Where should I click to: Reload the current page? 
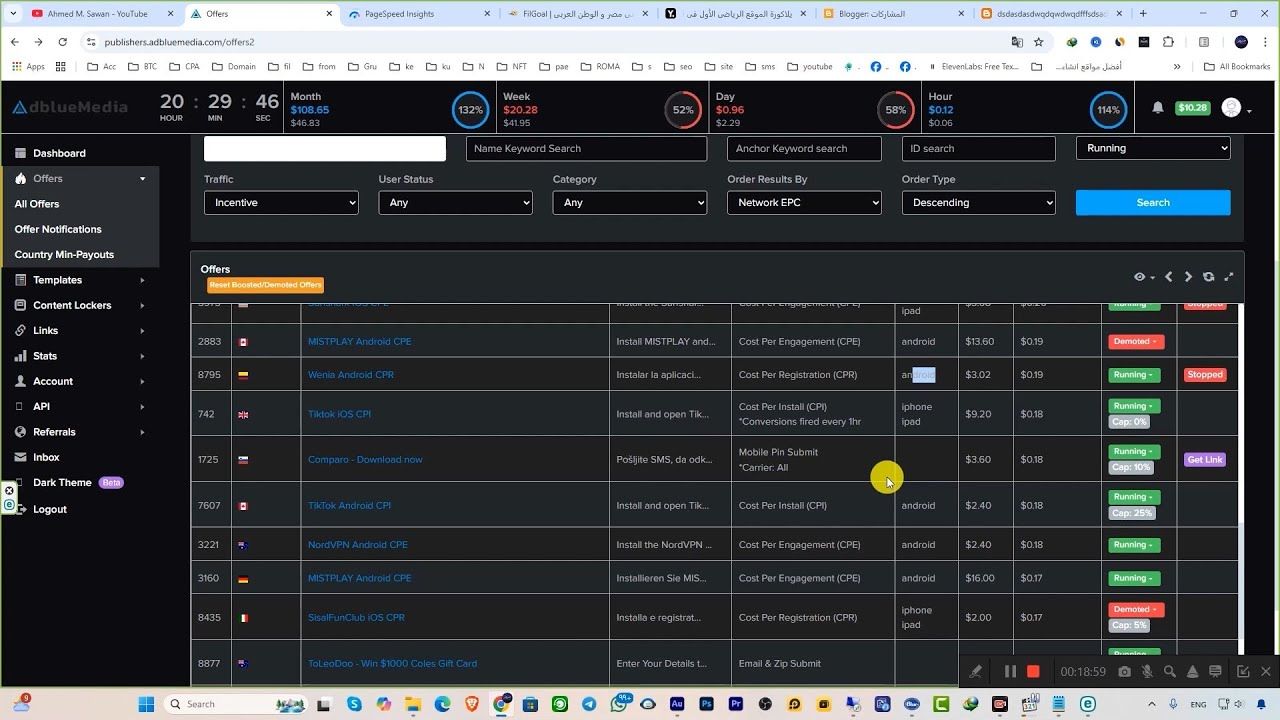coord(63,42)
